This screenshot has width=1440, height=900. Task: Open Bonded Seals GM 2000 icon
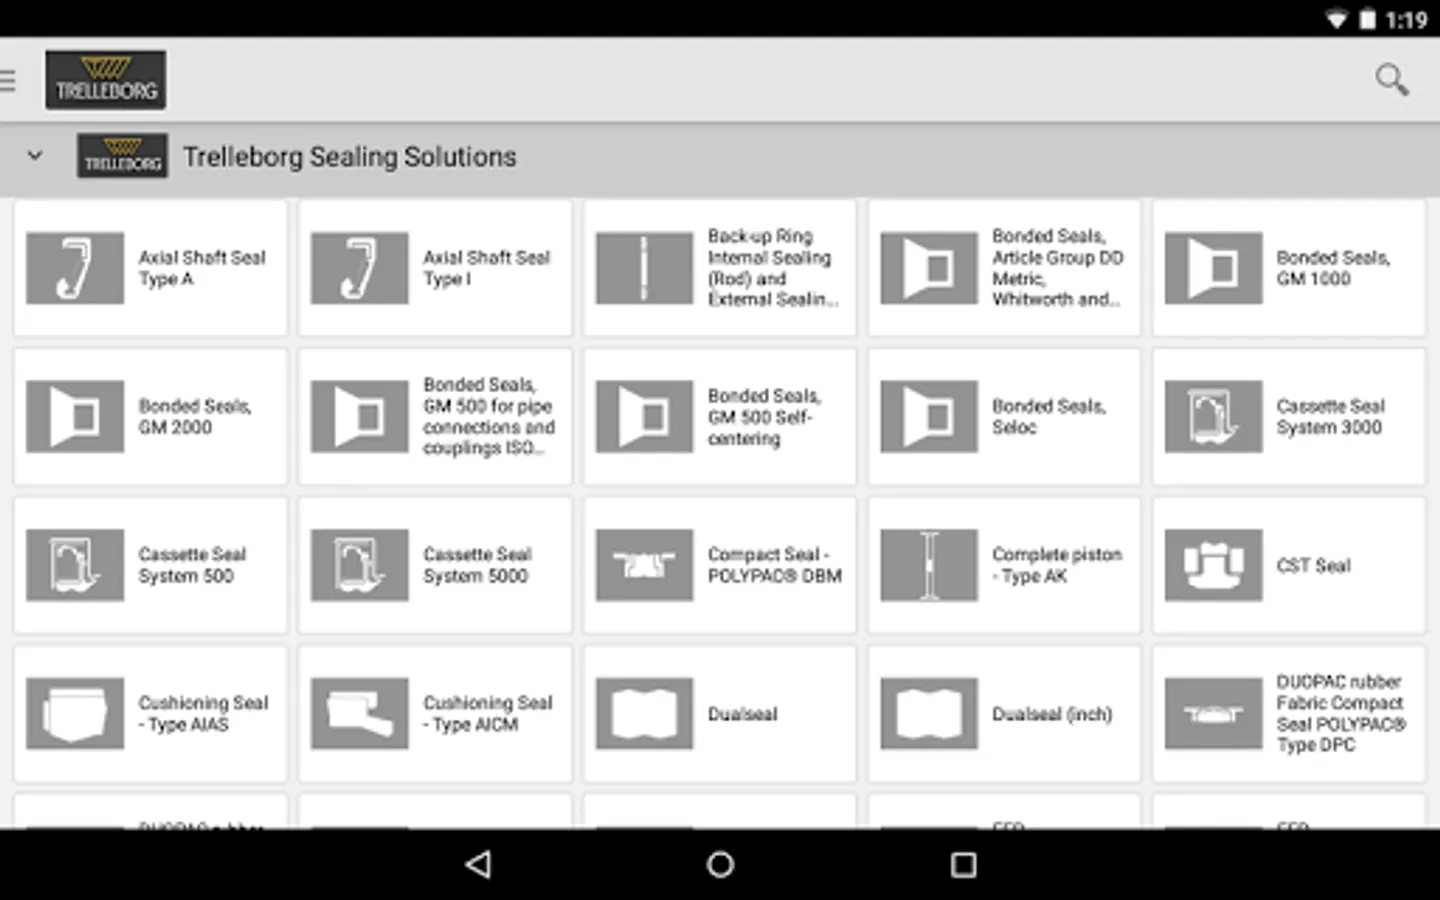[x=75, y=416]
